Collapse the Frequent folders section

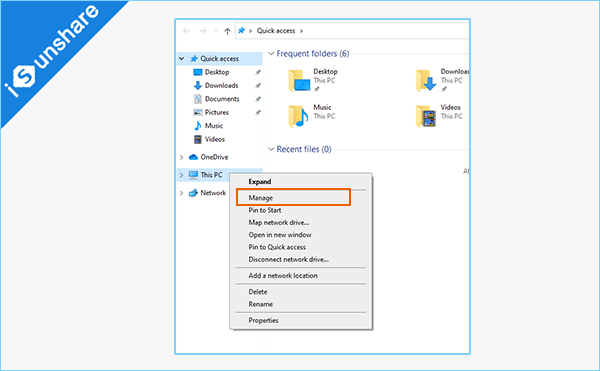pos(271,54)
